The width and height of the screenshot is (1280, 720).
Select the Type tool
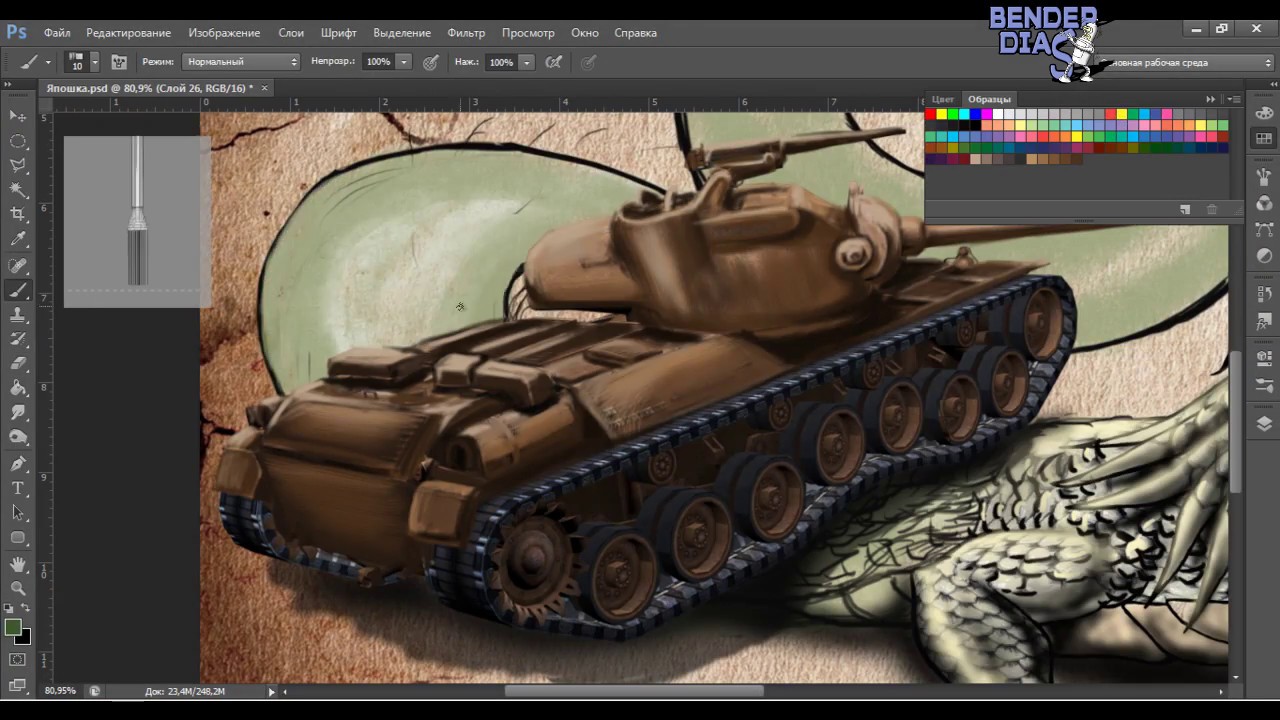point(18,488)
